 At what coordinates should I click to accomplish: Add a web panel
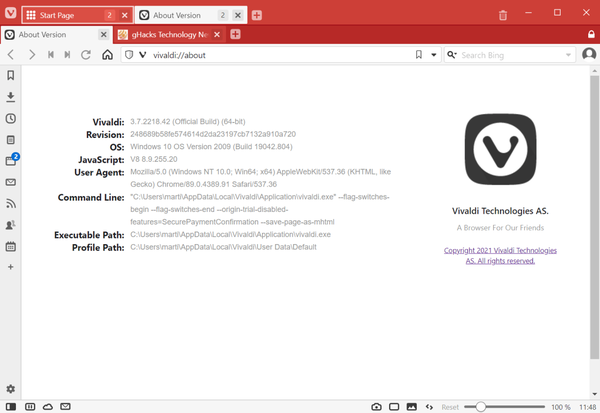tap(11, 267)
